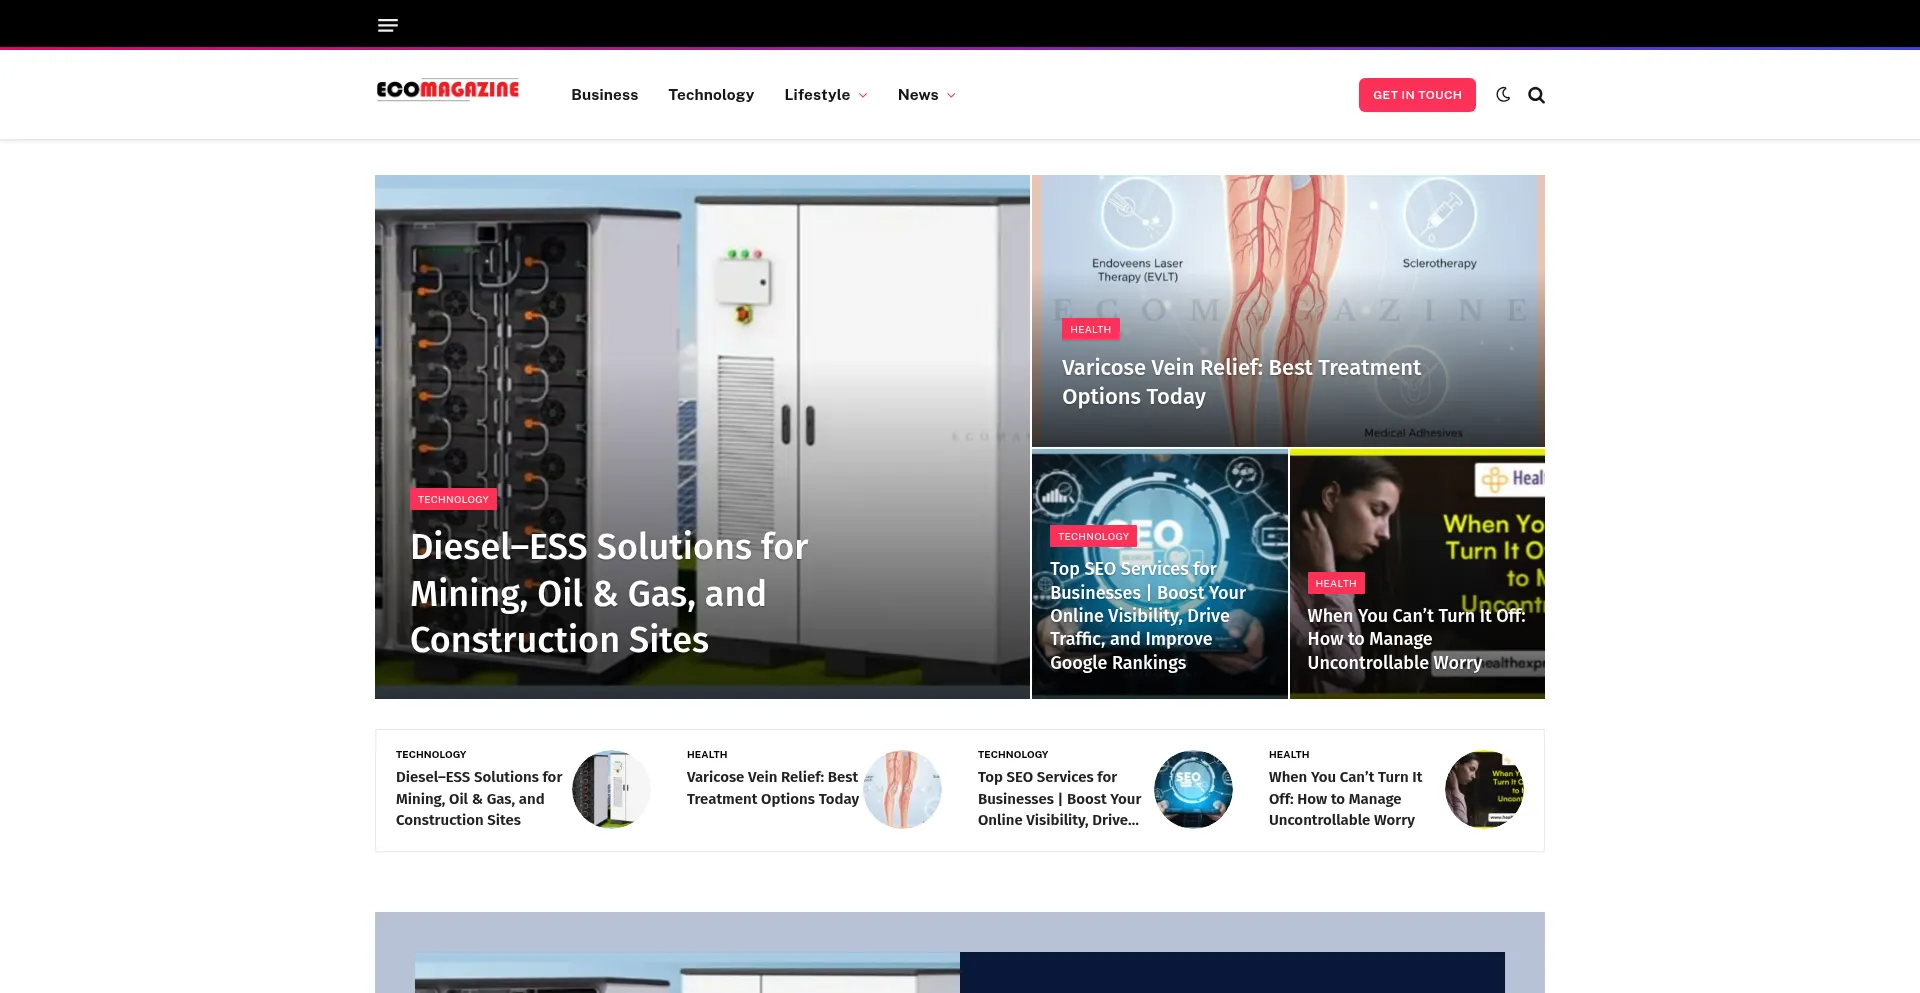Viewport: 1920px width, 993px height.
Task: Click the round SEO globe thumbnail
Action: point(1193,789)
